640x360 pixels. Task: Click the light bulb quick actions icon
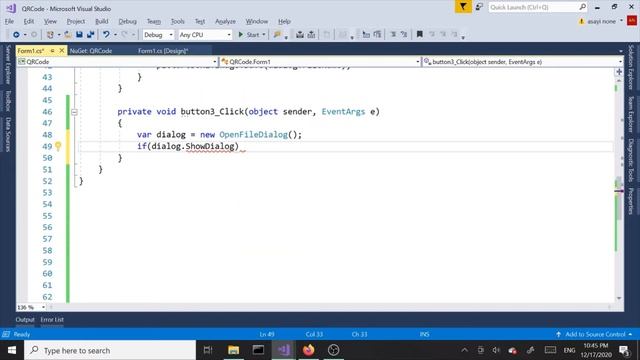coord(58,146)
